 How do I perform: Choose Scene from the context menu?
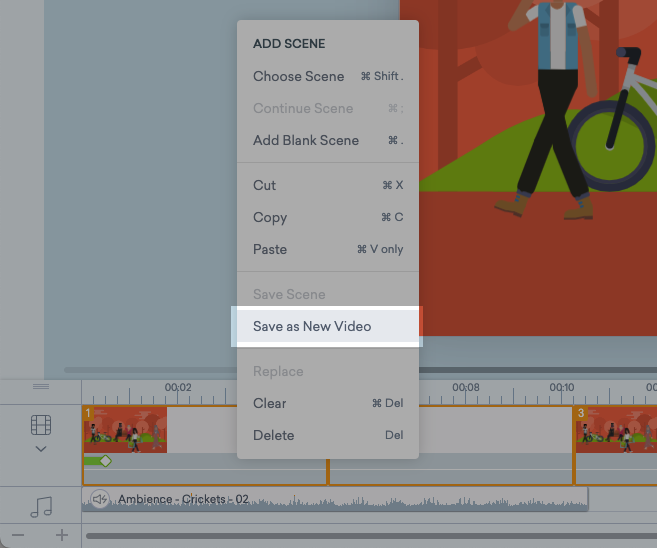tap(328, 76)
